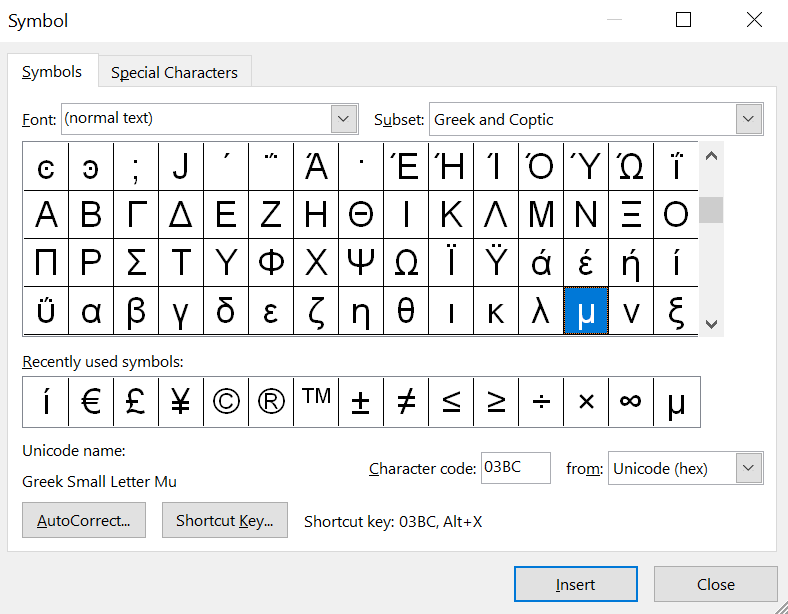Select the copyright symbol in recent symbols

pos(226,402)
